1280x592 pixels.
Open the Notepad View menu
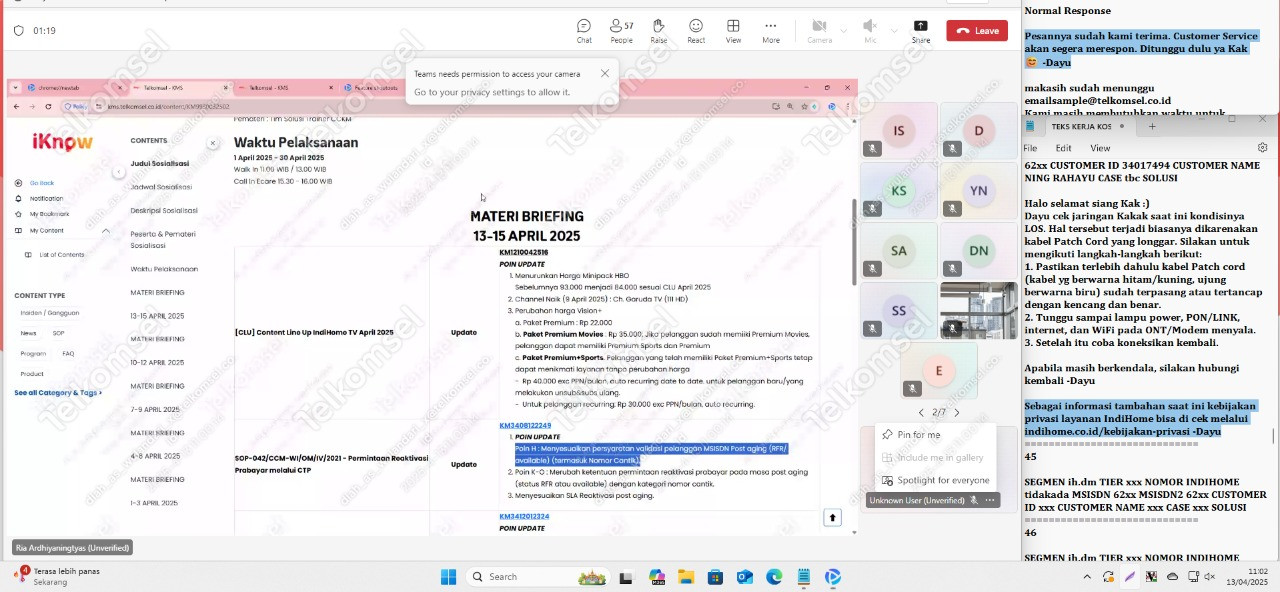[x=1100, y=148]
